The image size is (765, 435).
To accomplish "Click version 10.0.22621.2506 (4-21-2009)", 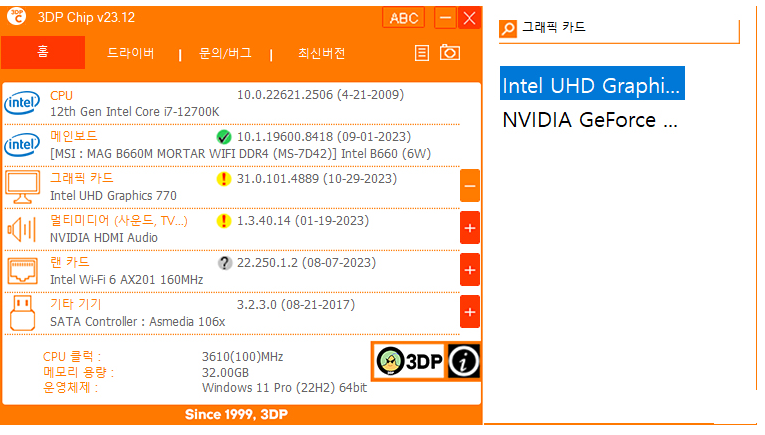I will 321,95.
